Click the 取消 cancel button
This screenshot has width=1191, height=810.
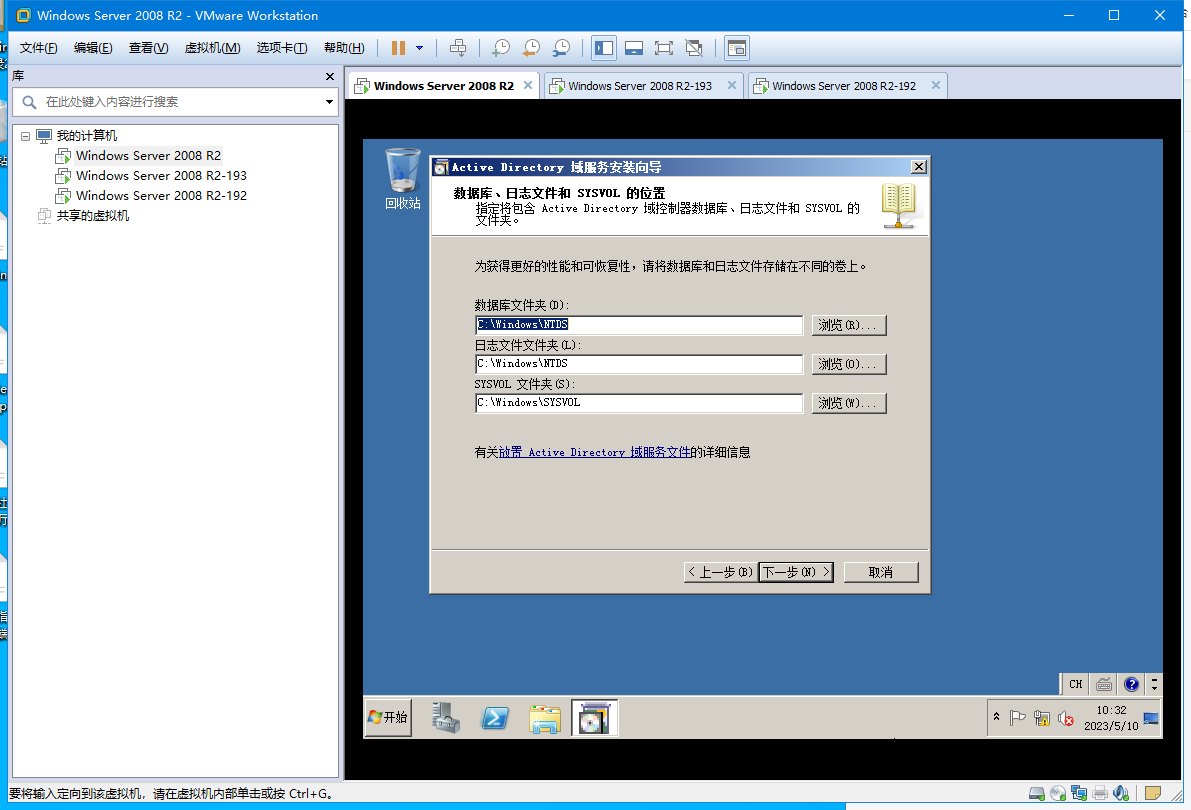click(881, 572)
